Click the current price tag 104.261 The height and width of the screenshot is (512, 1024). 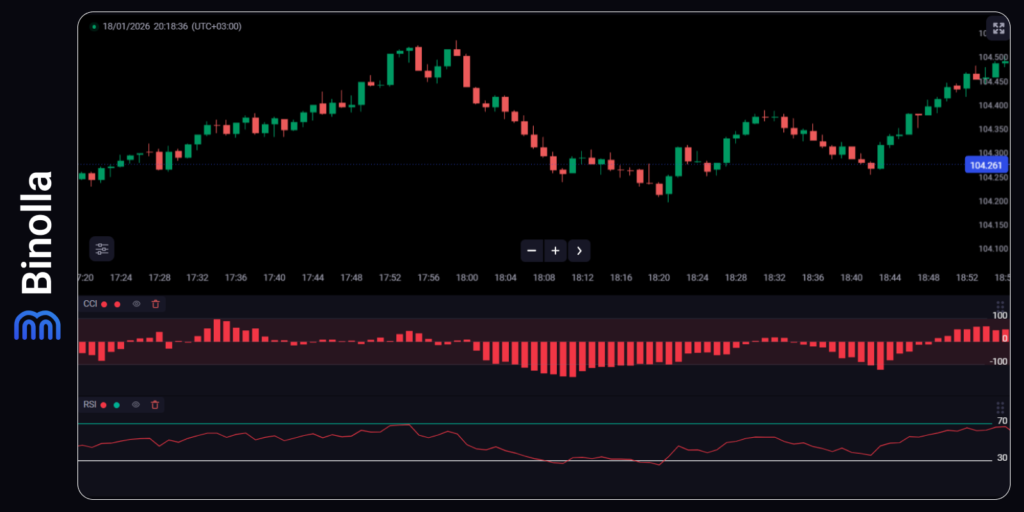tap(985, 165)
